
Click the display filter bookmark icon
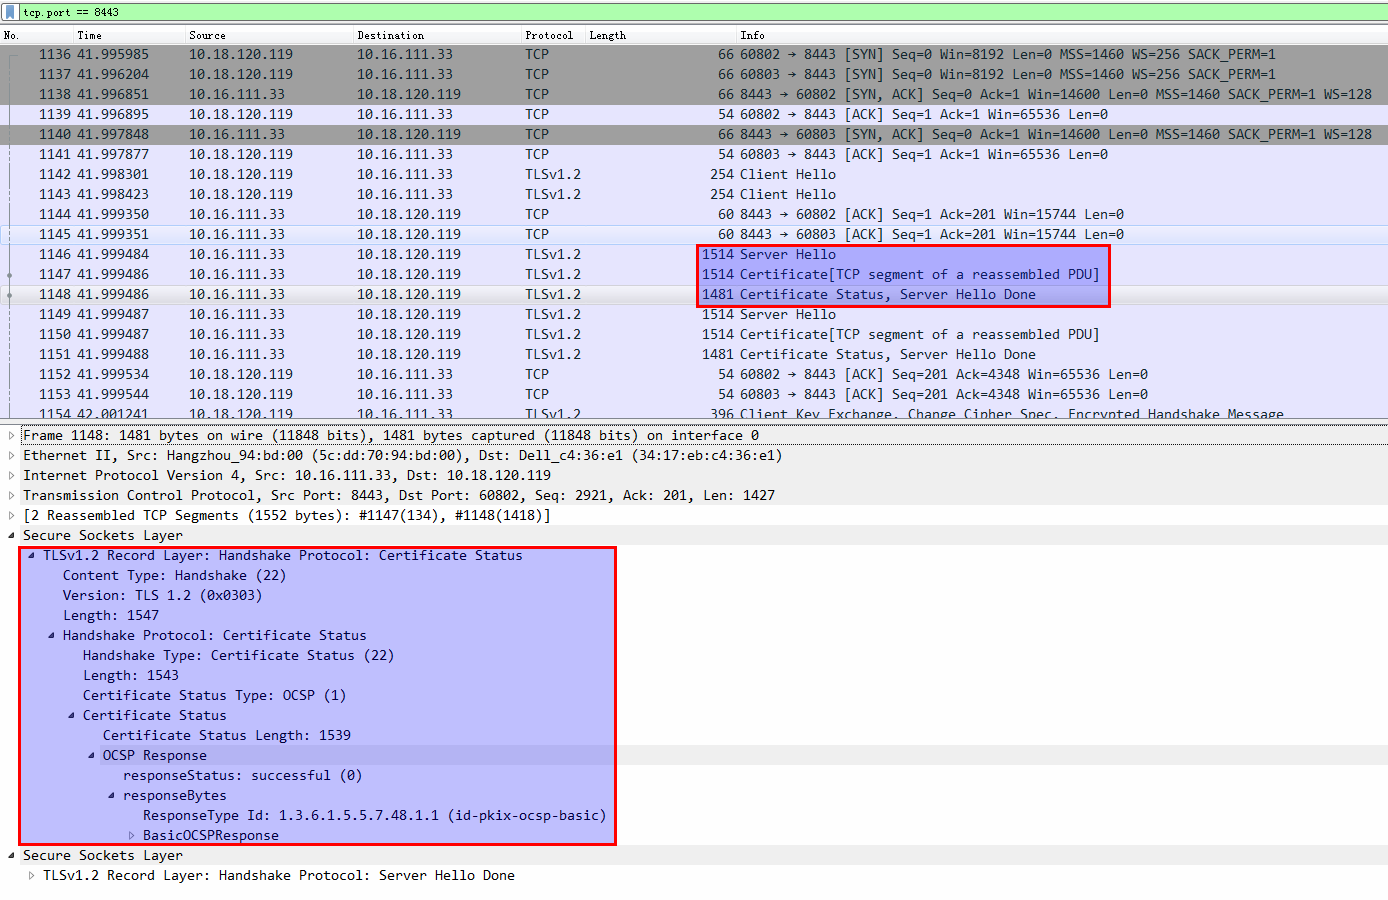pyautogui.click(x=10, y=12)
